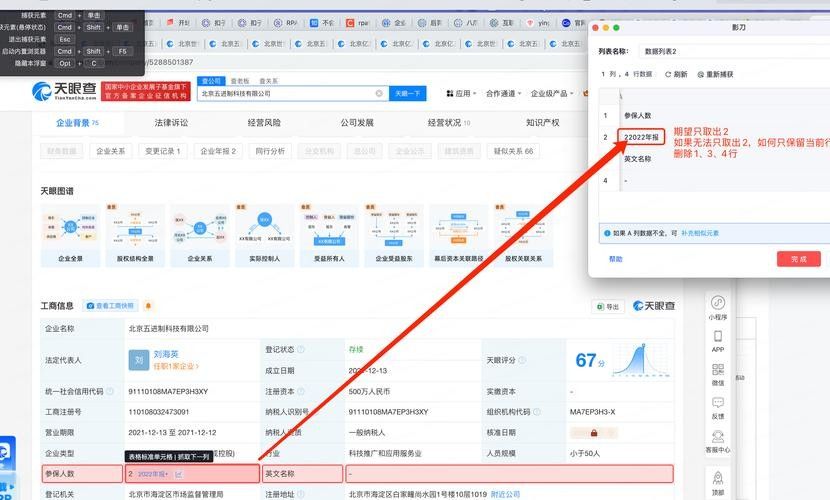Image resolution: width=830 pixels, height=500 pixels.
Task: Click the 任职1家企业 link
Action: coord(176,366)
